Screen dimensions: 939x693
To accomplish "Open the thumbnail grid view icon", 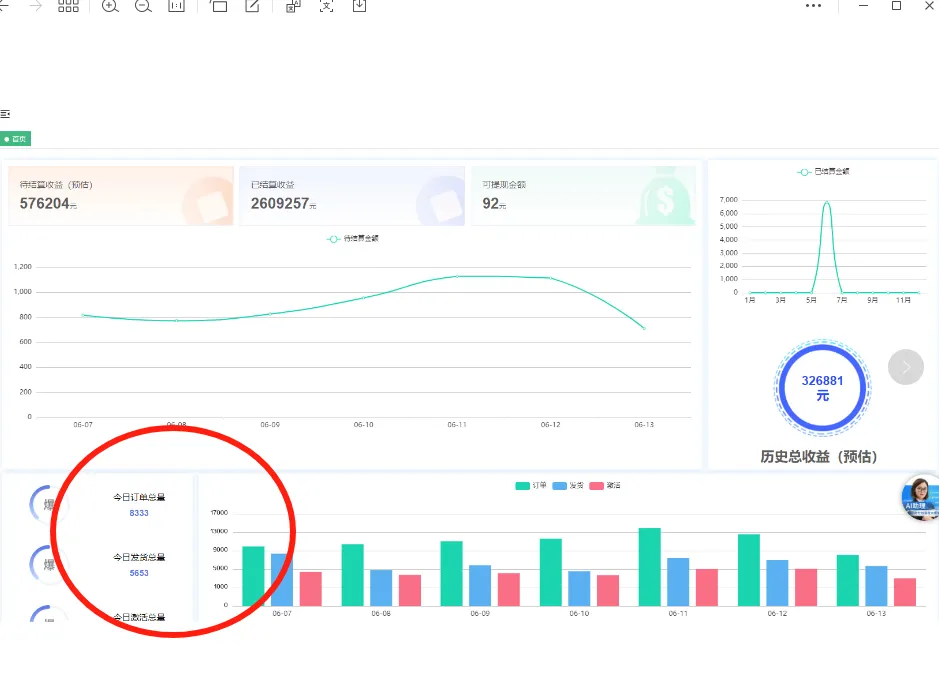I will coord(68,6).
